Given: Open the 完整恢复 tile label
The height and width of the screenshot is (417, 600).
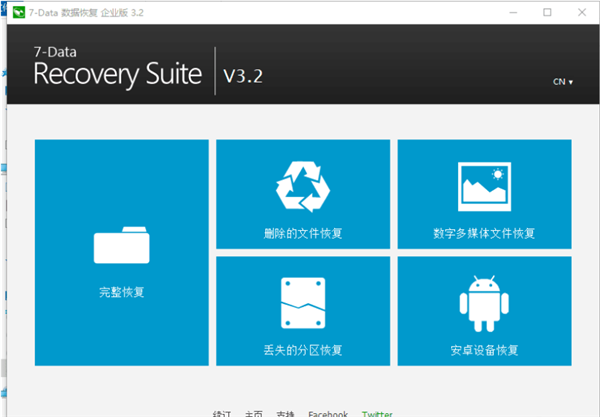Looking at the screenshot, I should click(122, 293).
